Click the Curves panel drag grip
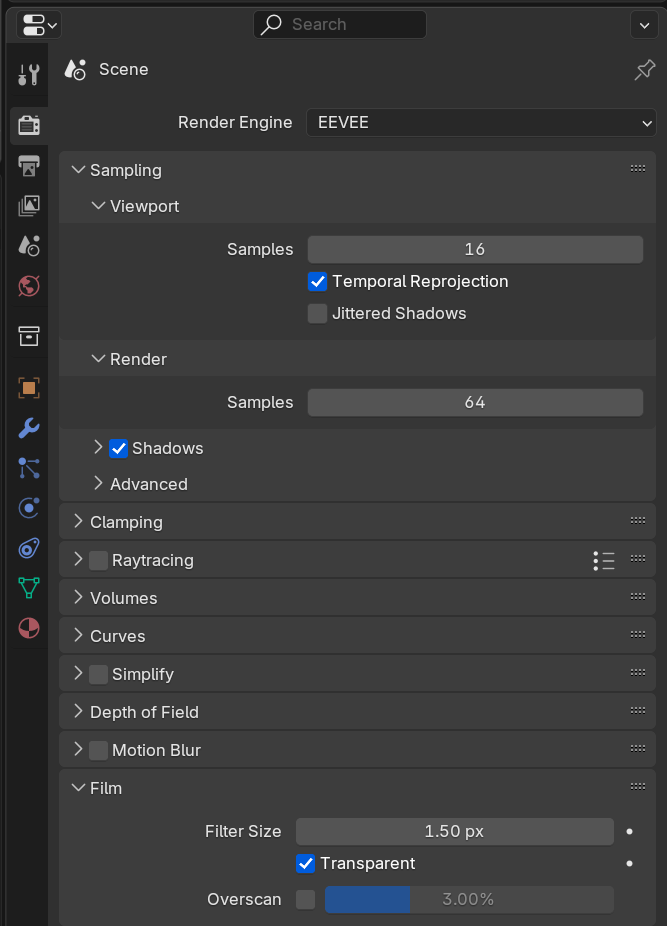667x926 pixels. coord(637,635)
